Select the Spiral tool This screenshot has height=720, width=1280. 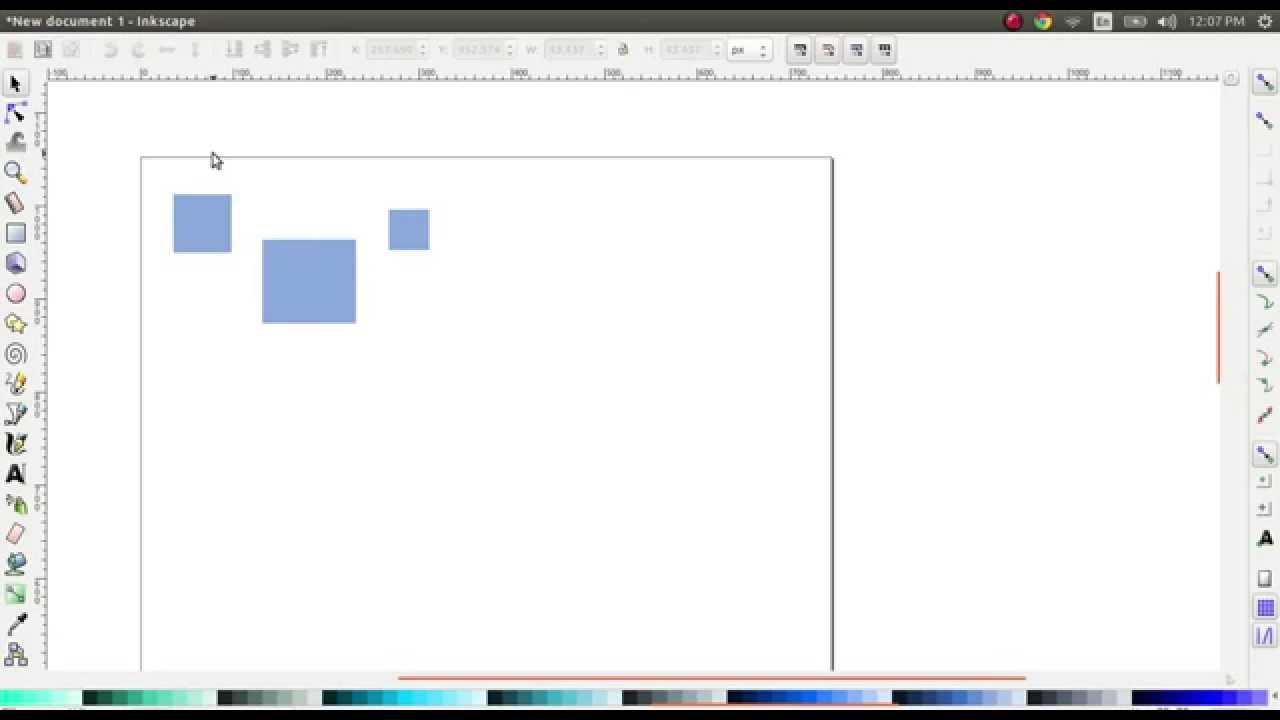15,353
